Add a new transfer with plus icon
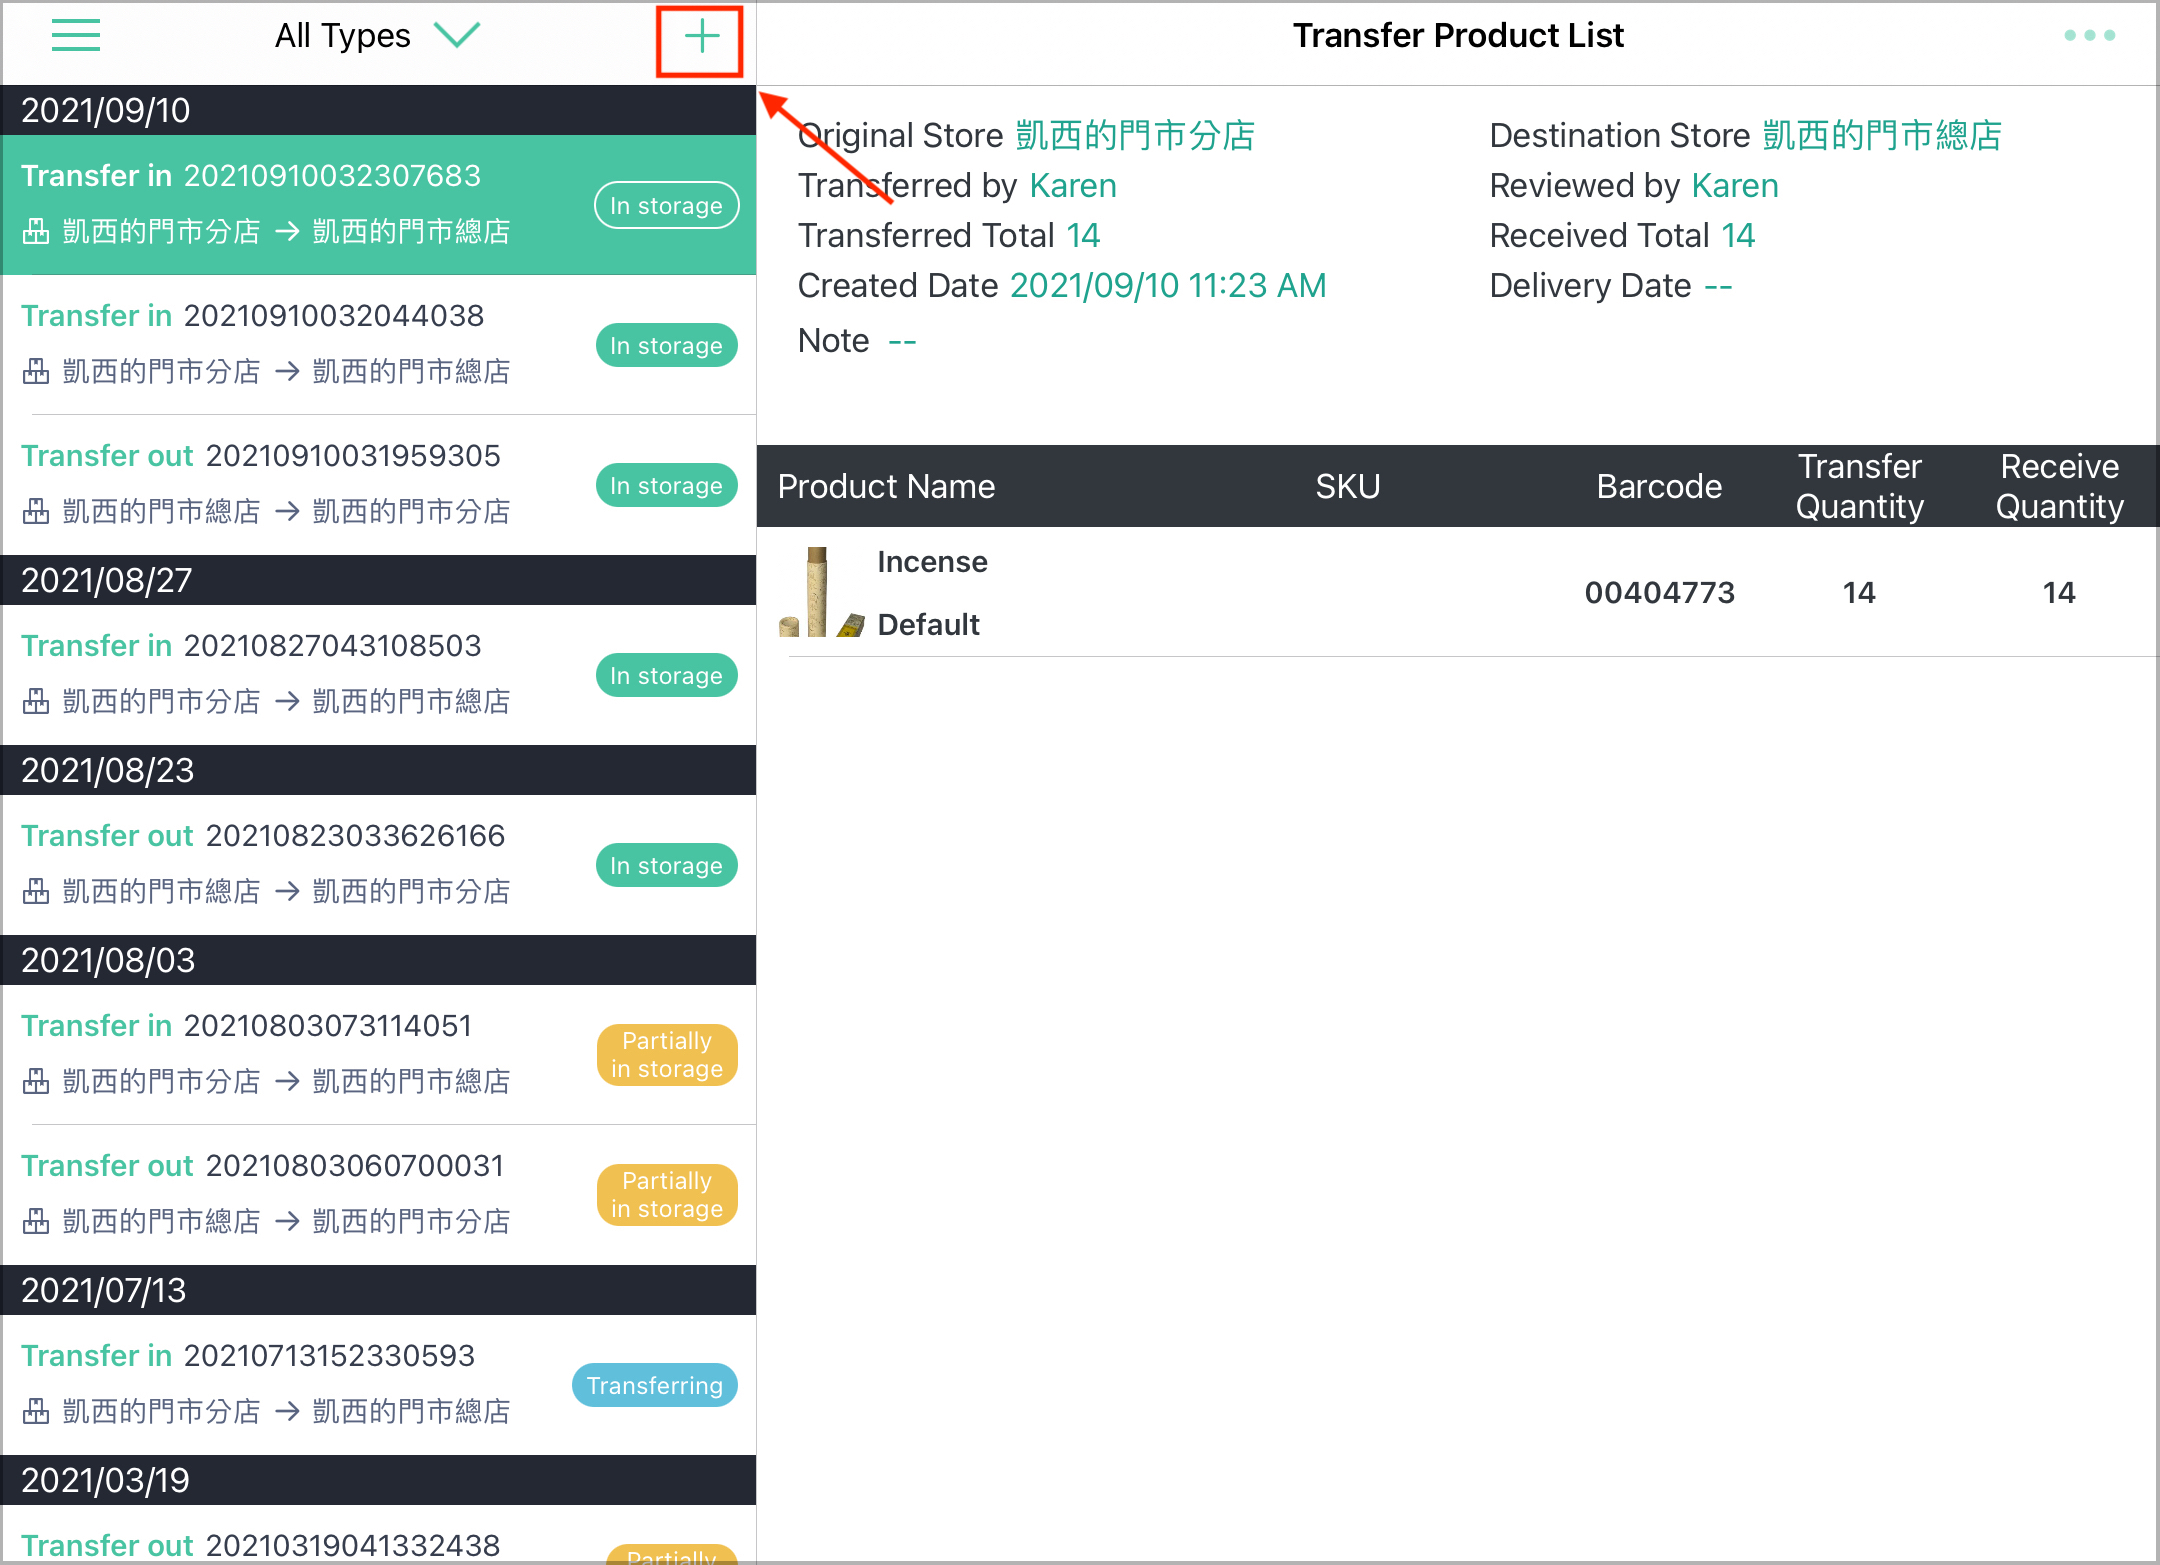The image size is (2160, 1565). click(702, 37)
